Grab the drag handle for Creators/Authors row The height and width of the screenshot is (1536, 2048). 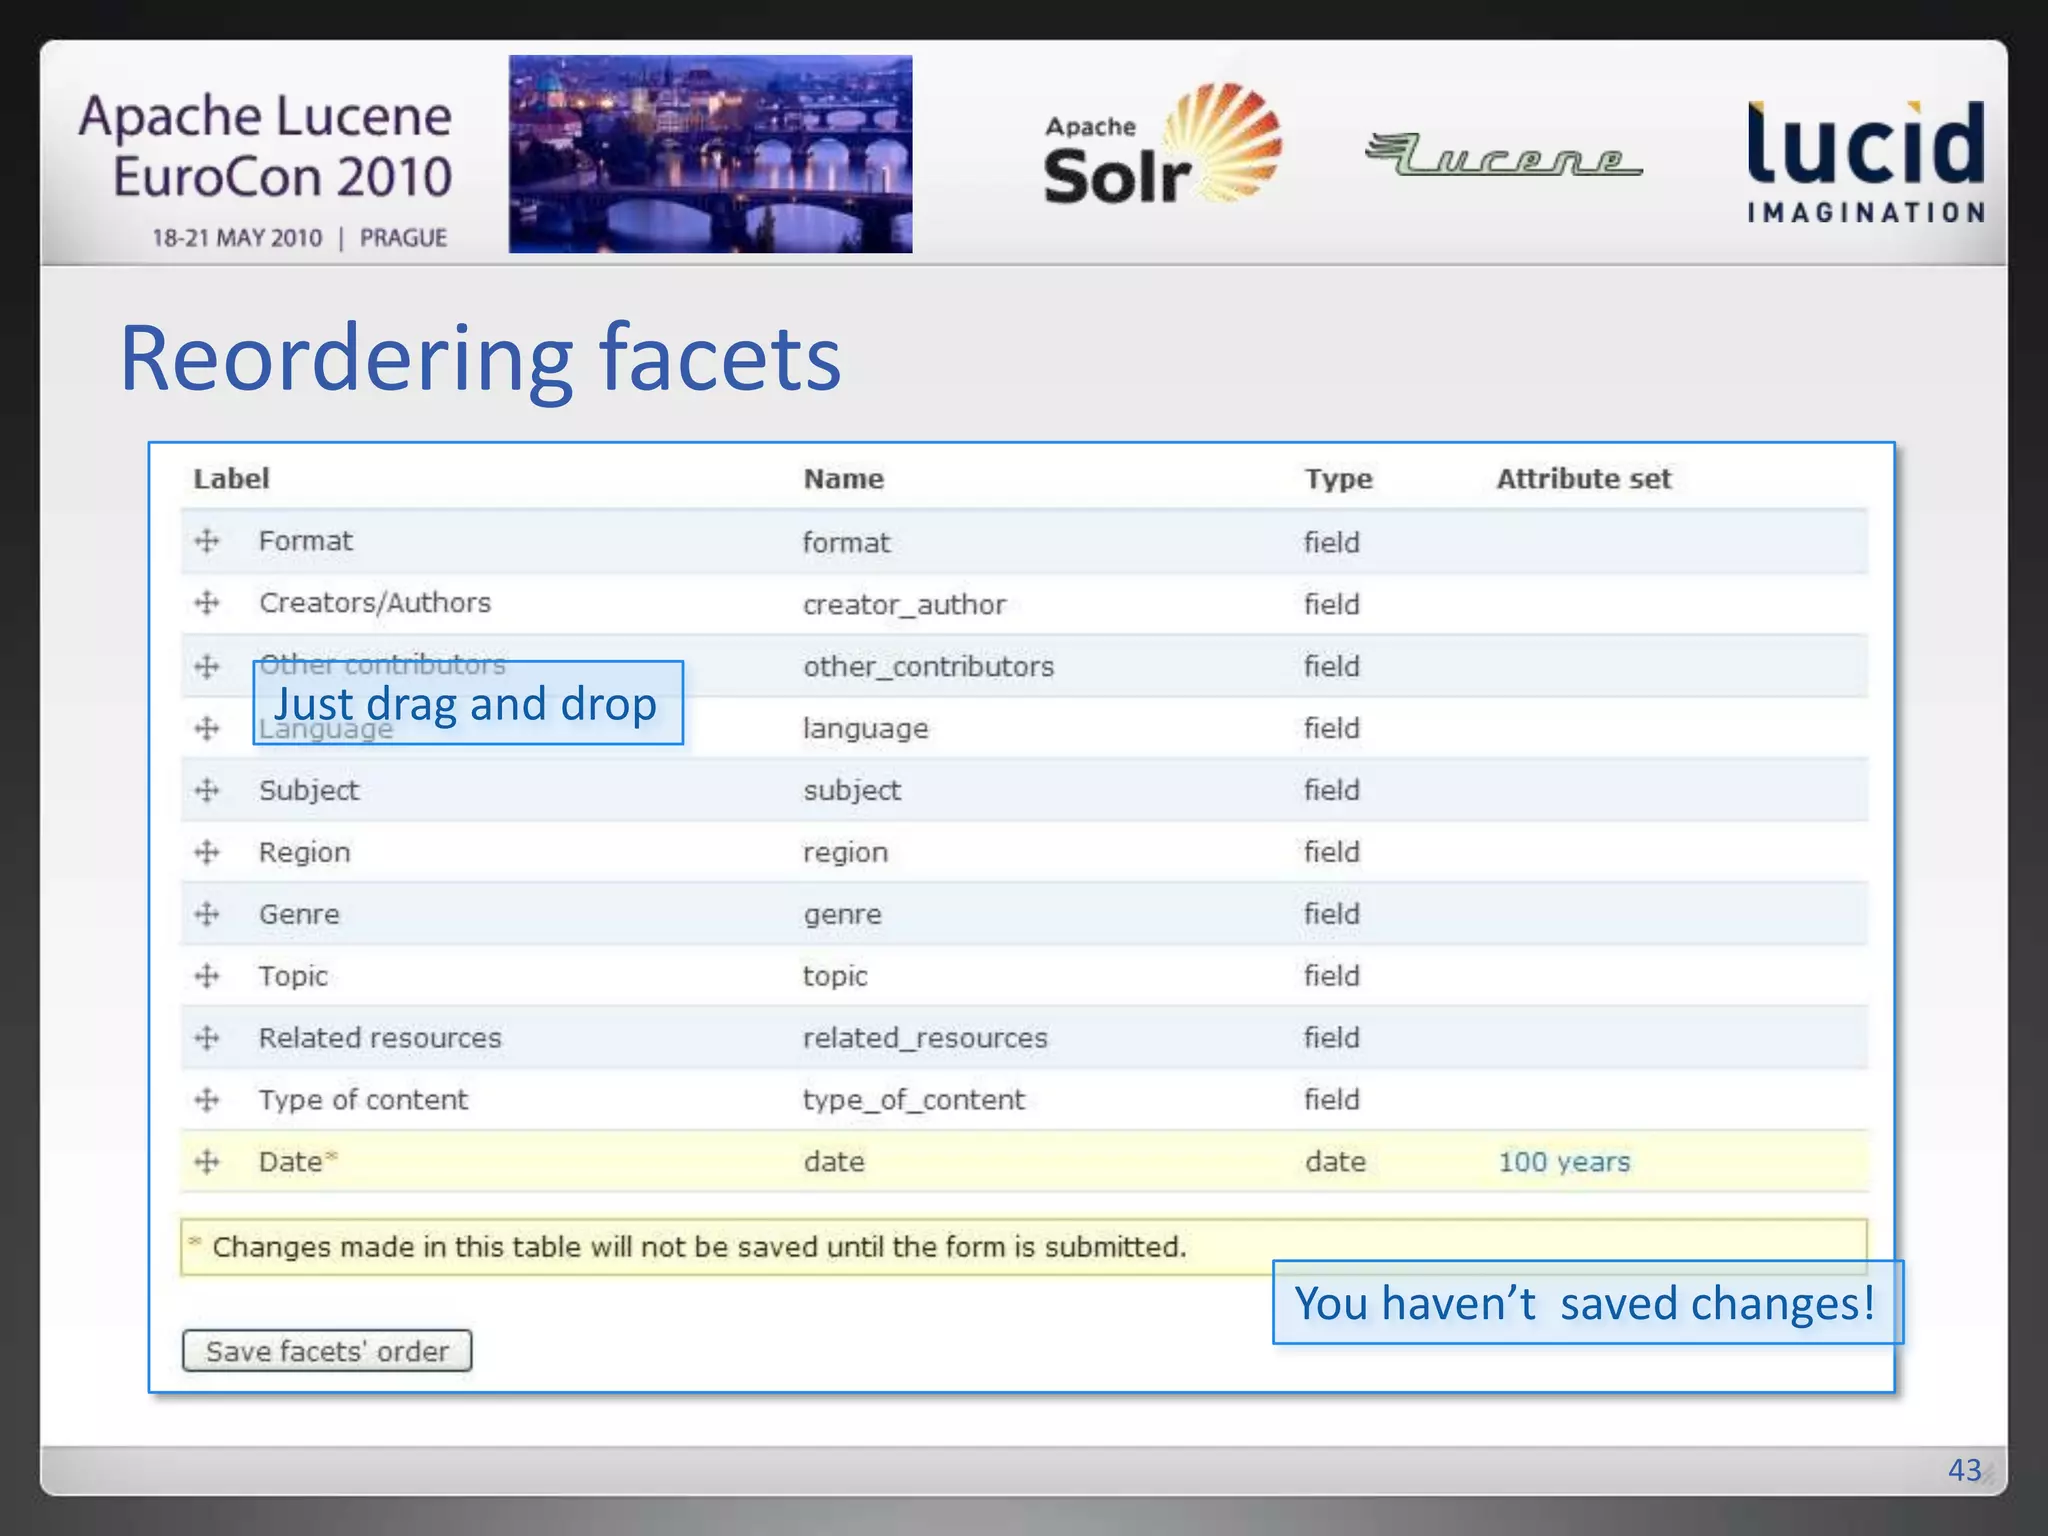[x=207, y=603]
